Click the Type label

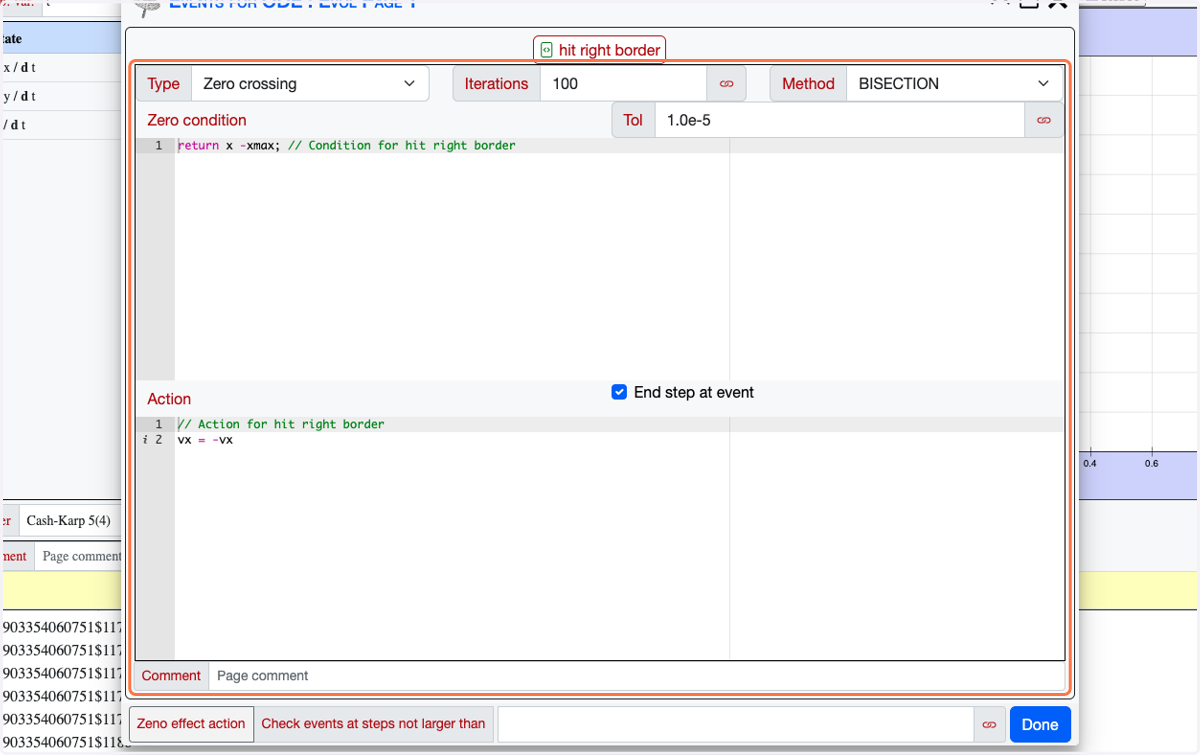163,84
